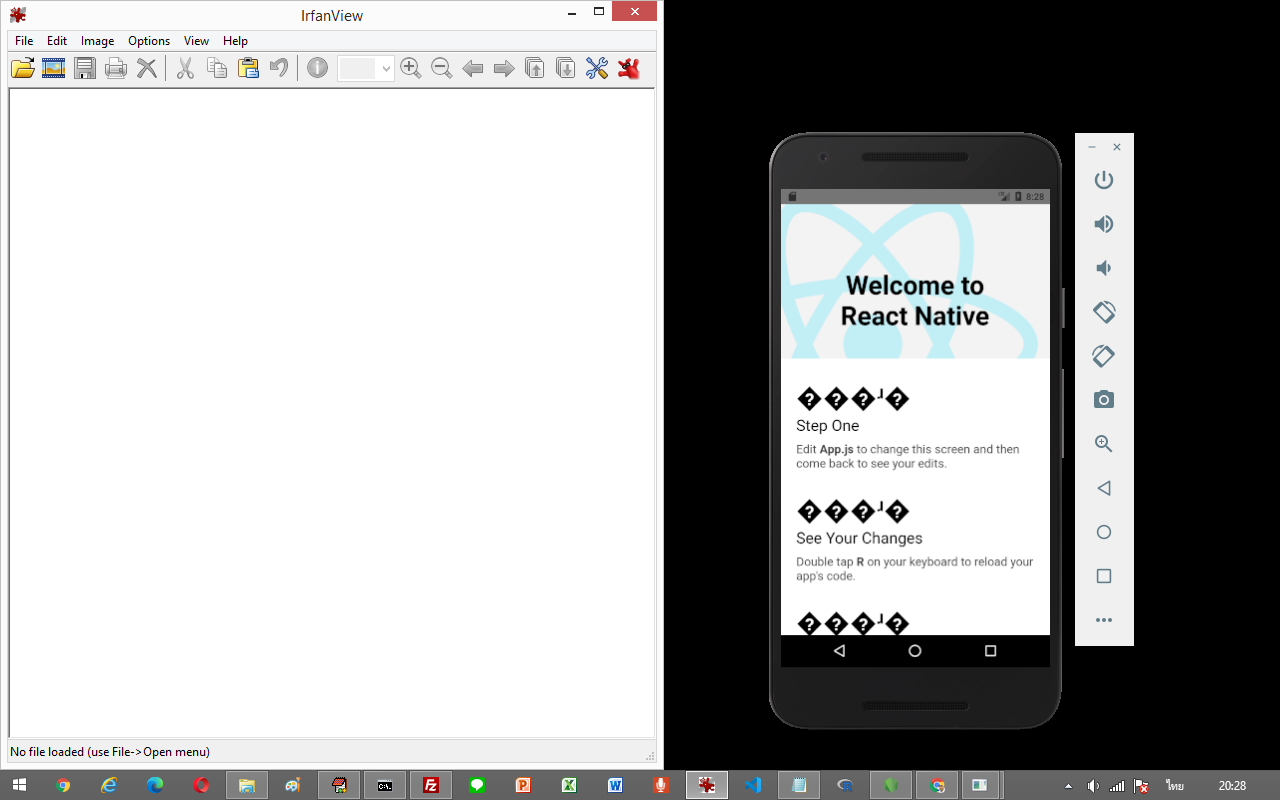The width and height of the screenshot is (1280, 800).
Task: Tap the back triangle on phone screen
Action: [839, 651]
